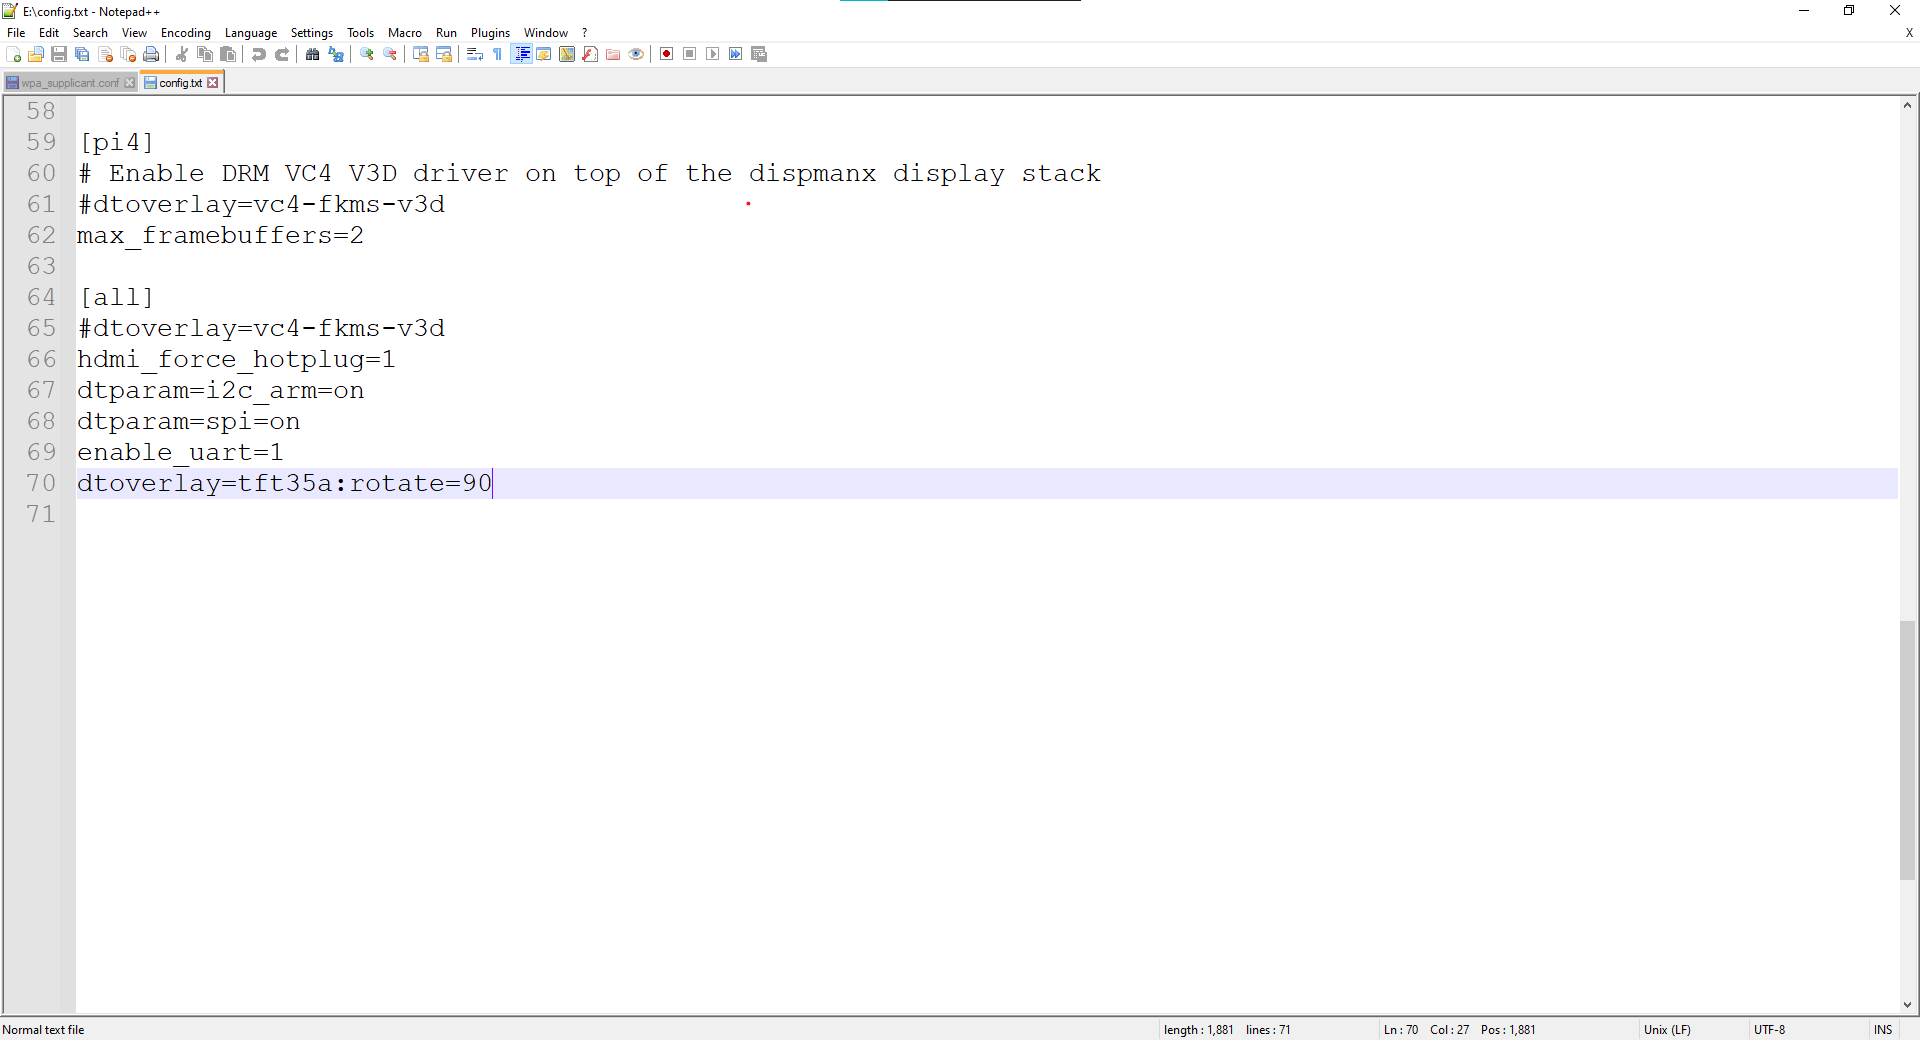This screenshot has width=1920, height=1040.
Task: Click the 'Normal text file' status label
Action: click(x=43, y=1030)
